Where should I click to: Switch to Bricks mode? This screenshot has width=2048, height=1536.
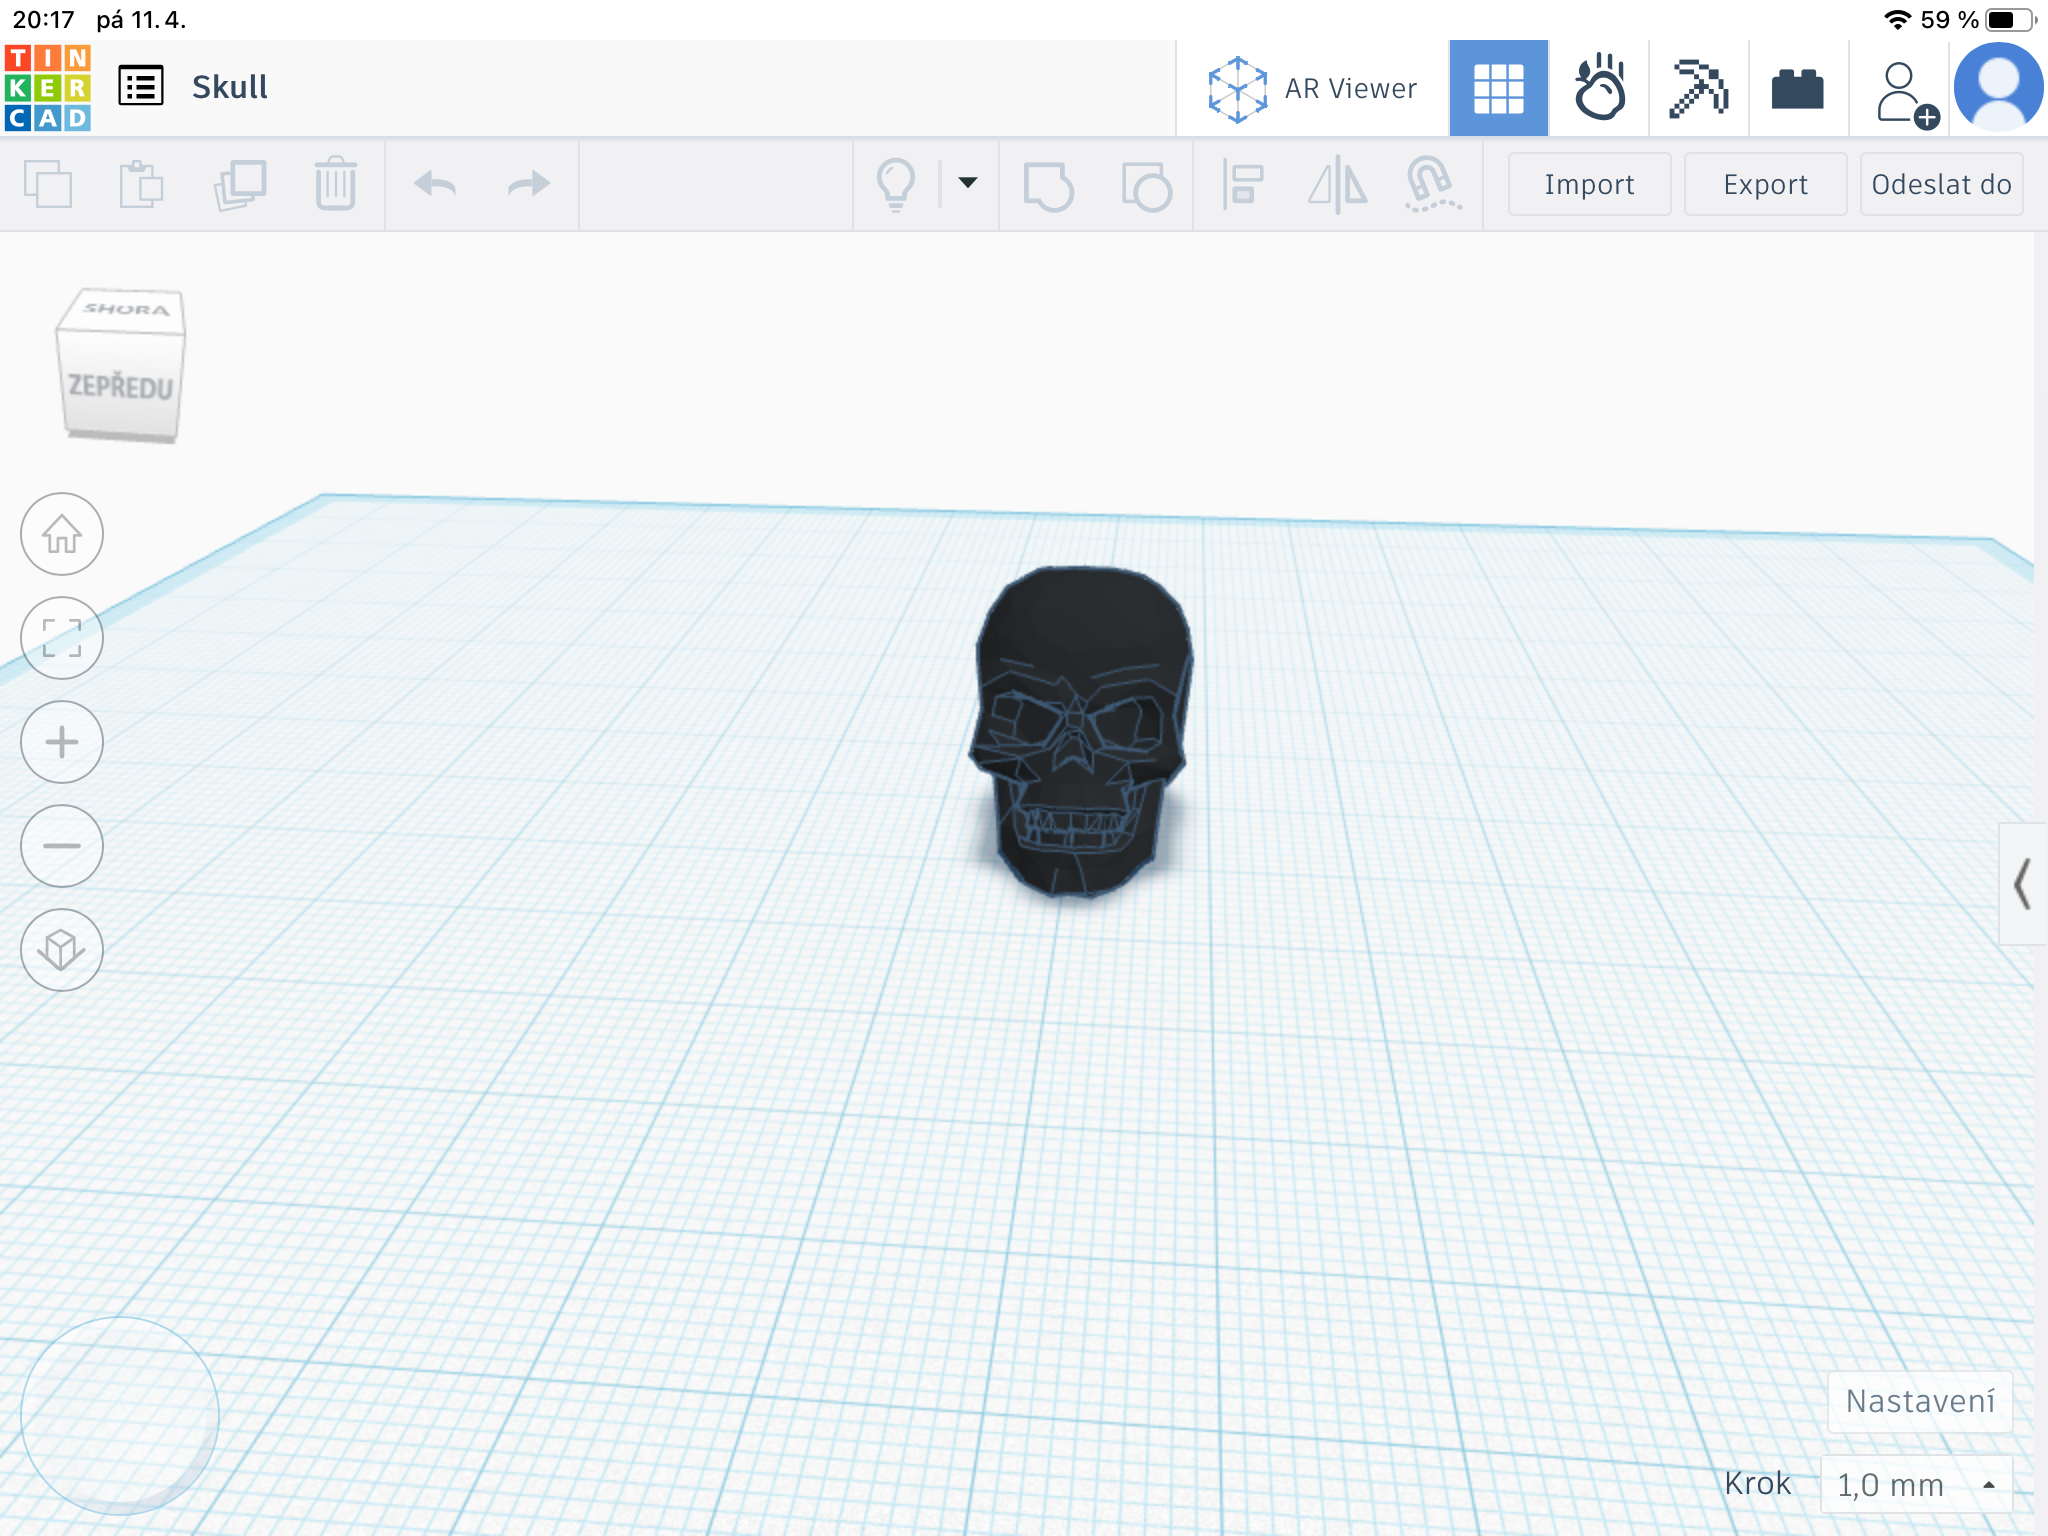tap(1797, 88)
